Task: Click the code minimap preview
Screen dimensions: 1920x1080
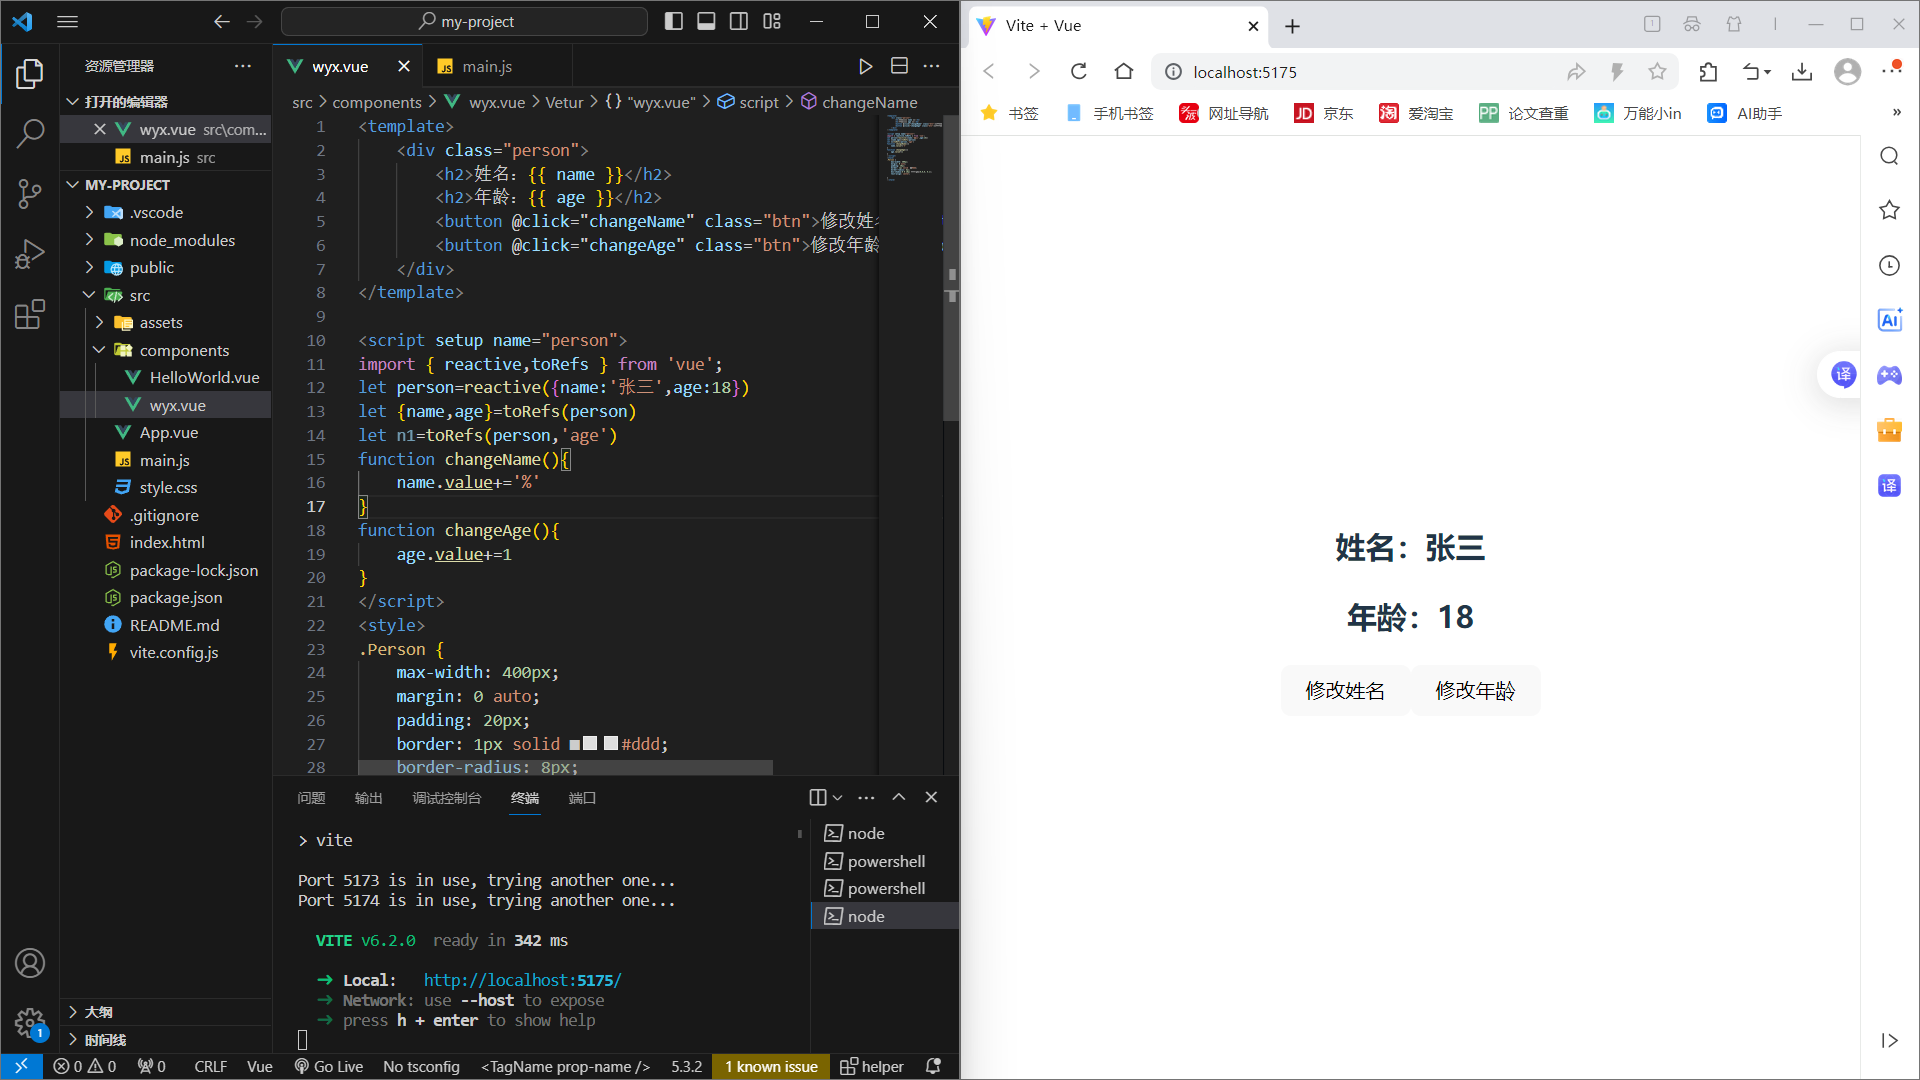Action: (910, 148)
